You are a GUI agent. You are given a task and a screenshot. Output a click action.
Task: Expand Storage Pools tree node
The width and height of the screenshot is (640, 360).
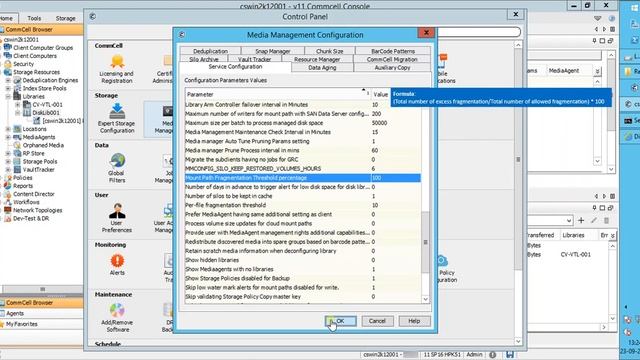(x=8, y=162)
